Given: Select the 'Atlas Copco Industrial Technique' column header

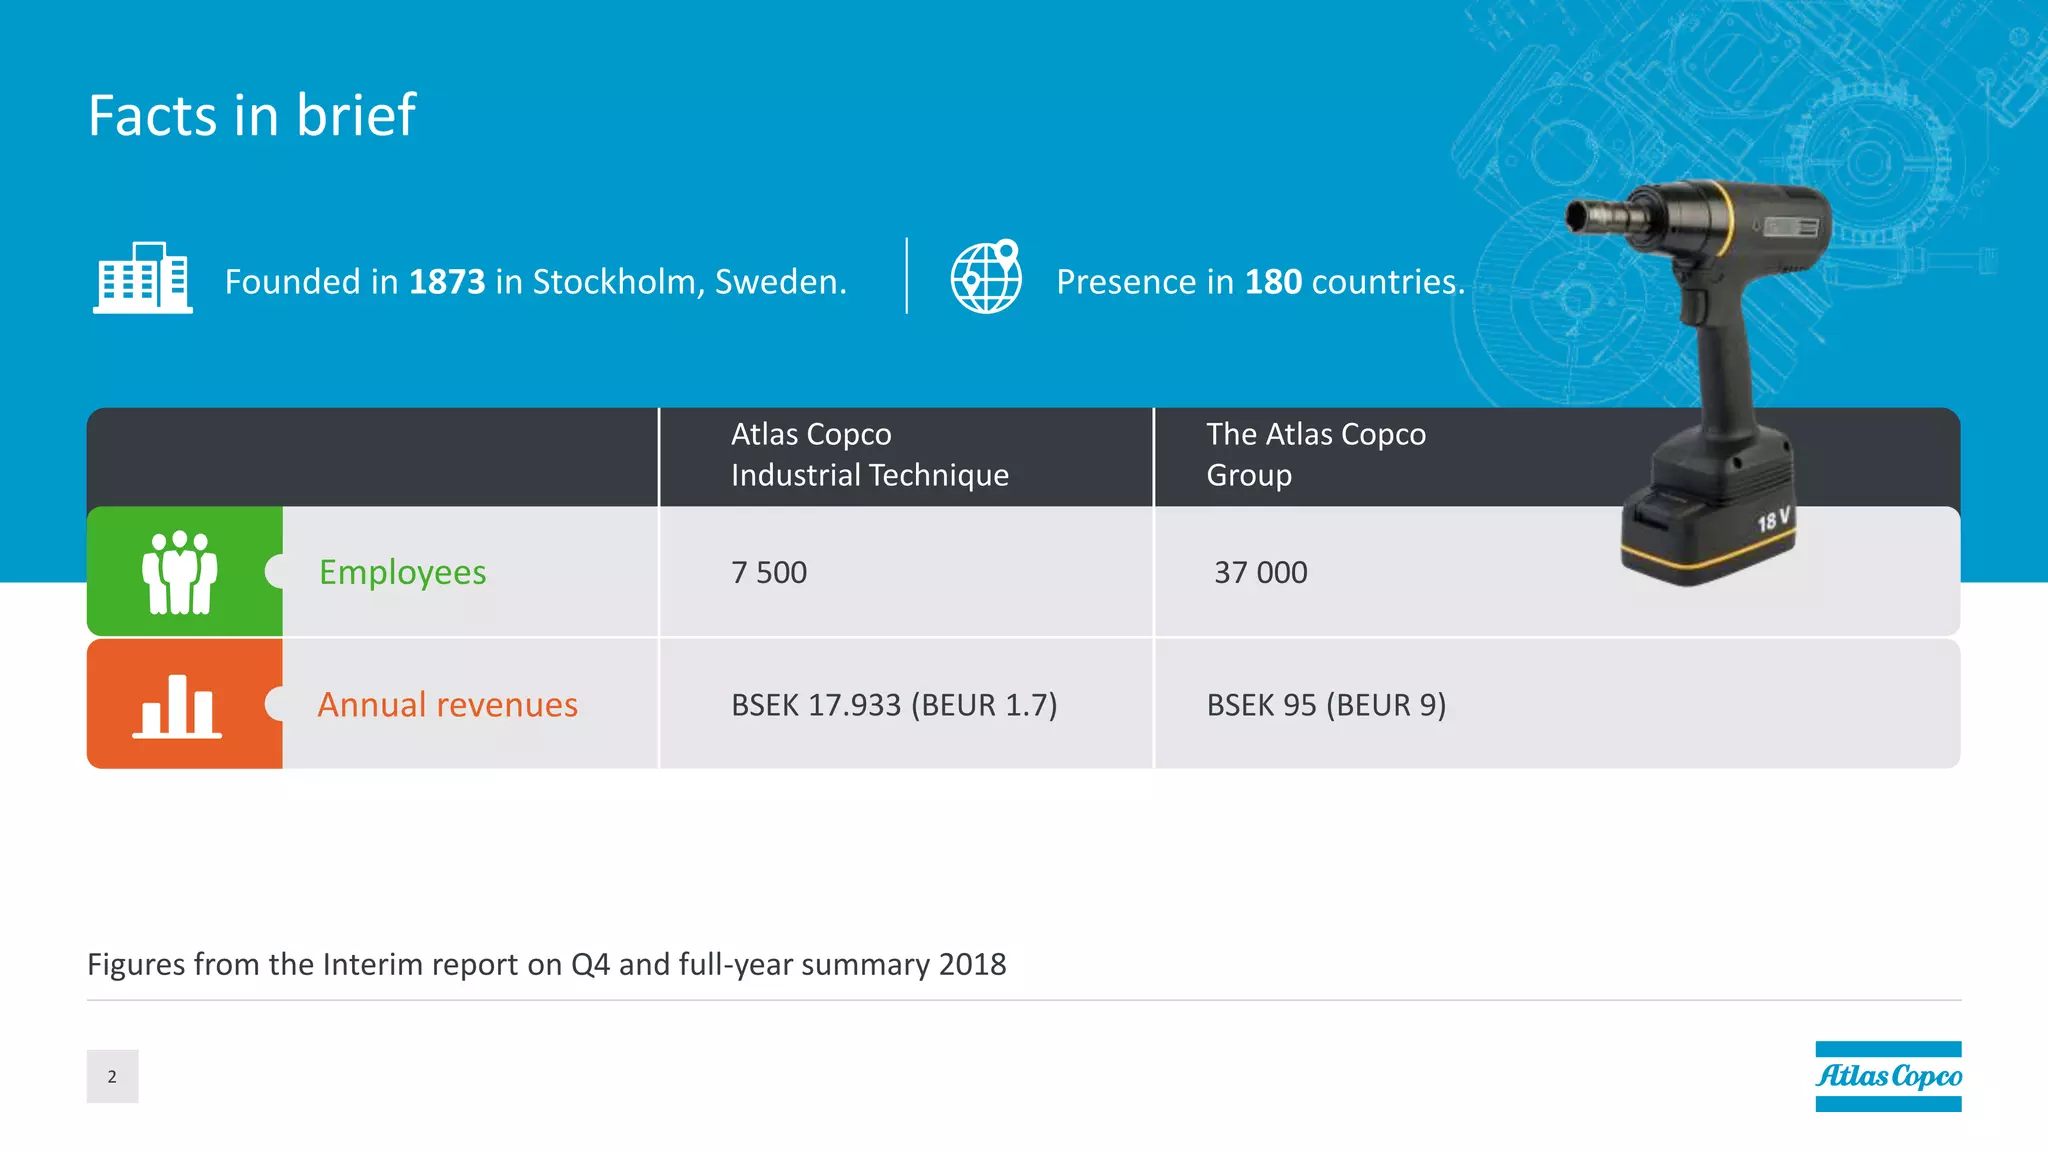Looking at the screenshot, I should (869, 455).
